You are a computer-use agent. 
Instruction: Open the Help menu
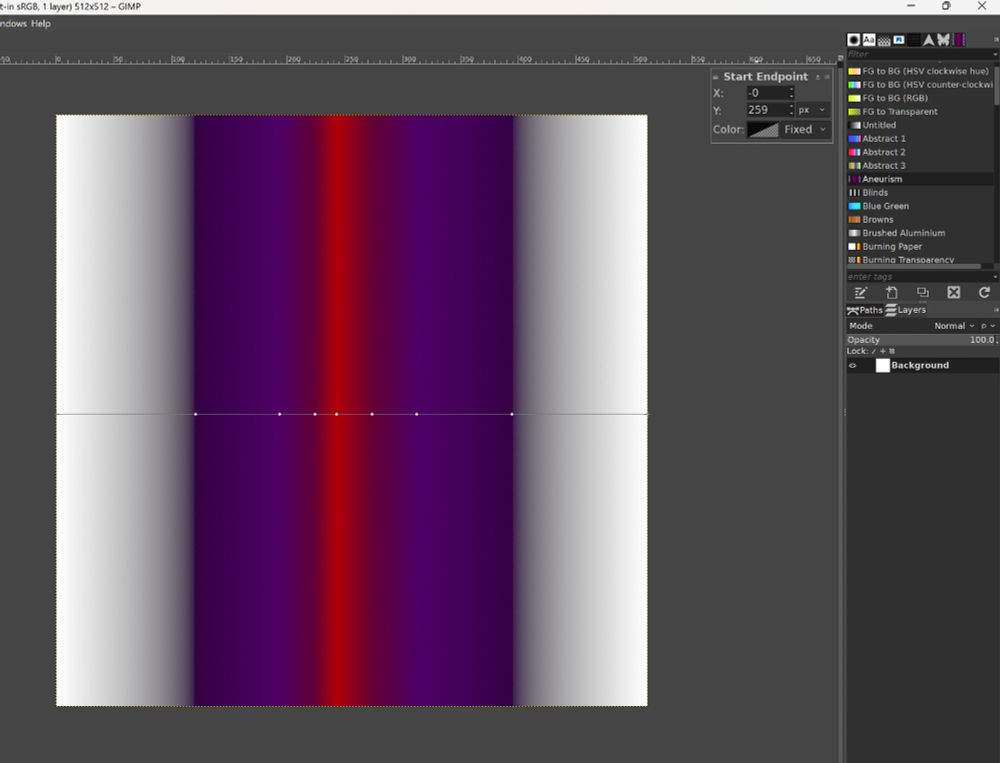(41, 24)
